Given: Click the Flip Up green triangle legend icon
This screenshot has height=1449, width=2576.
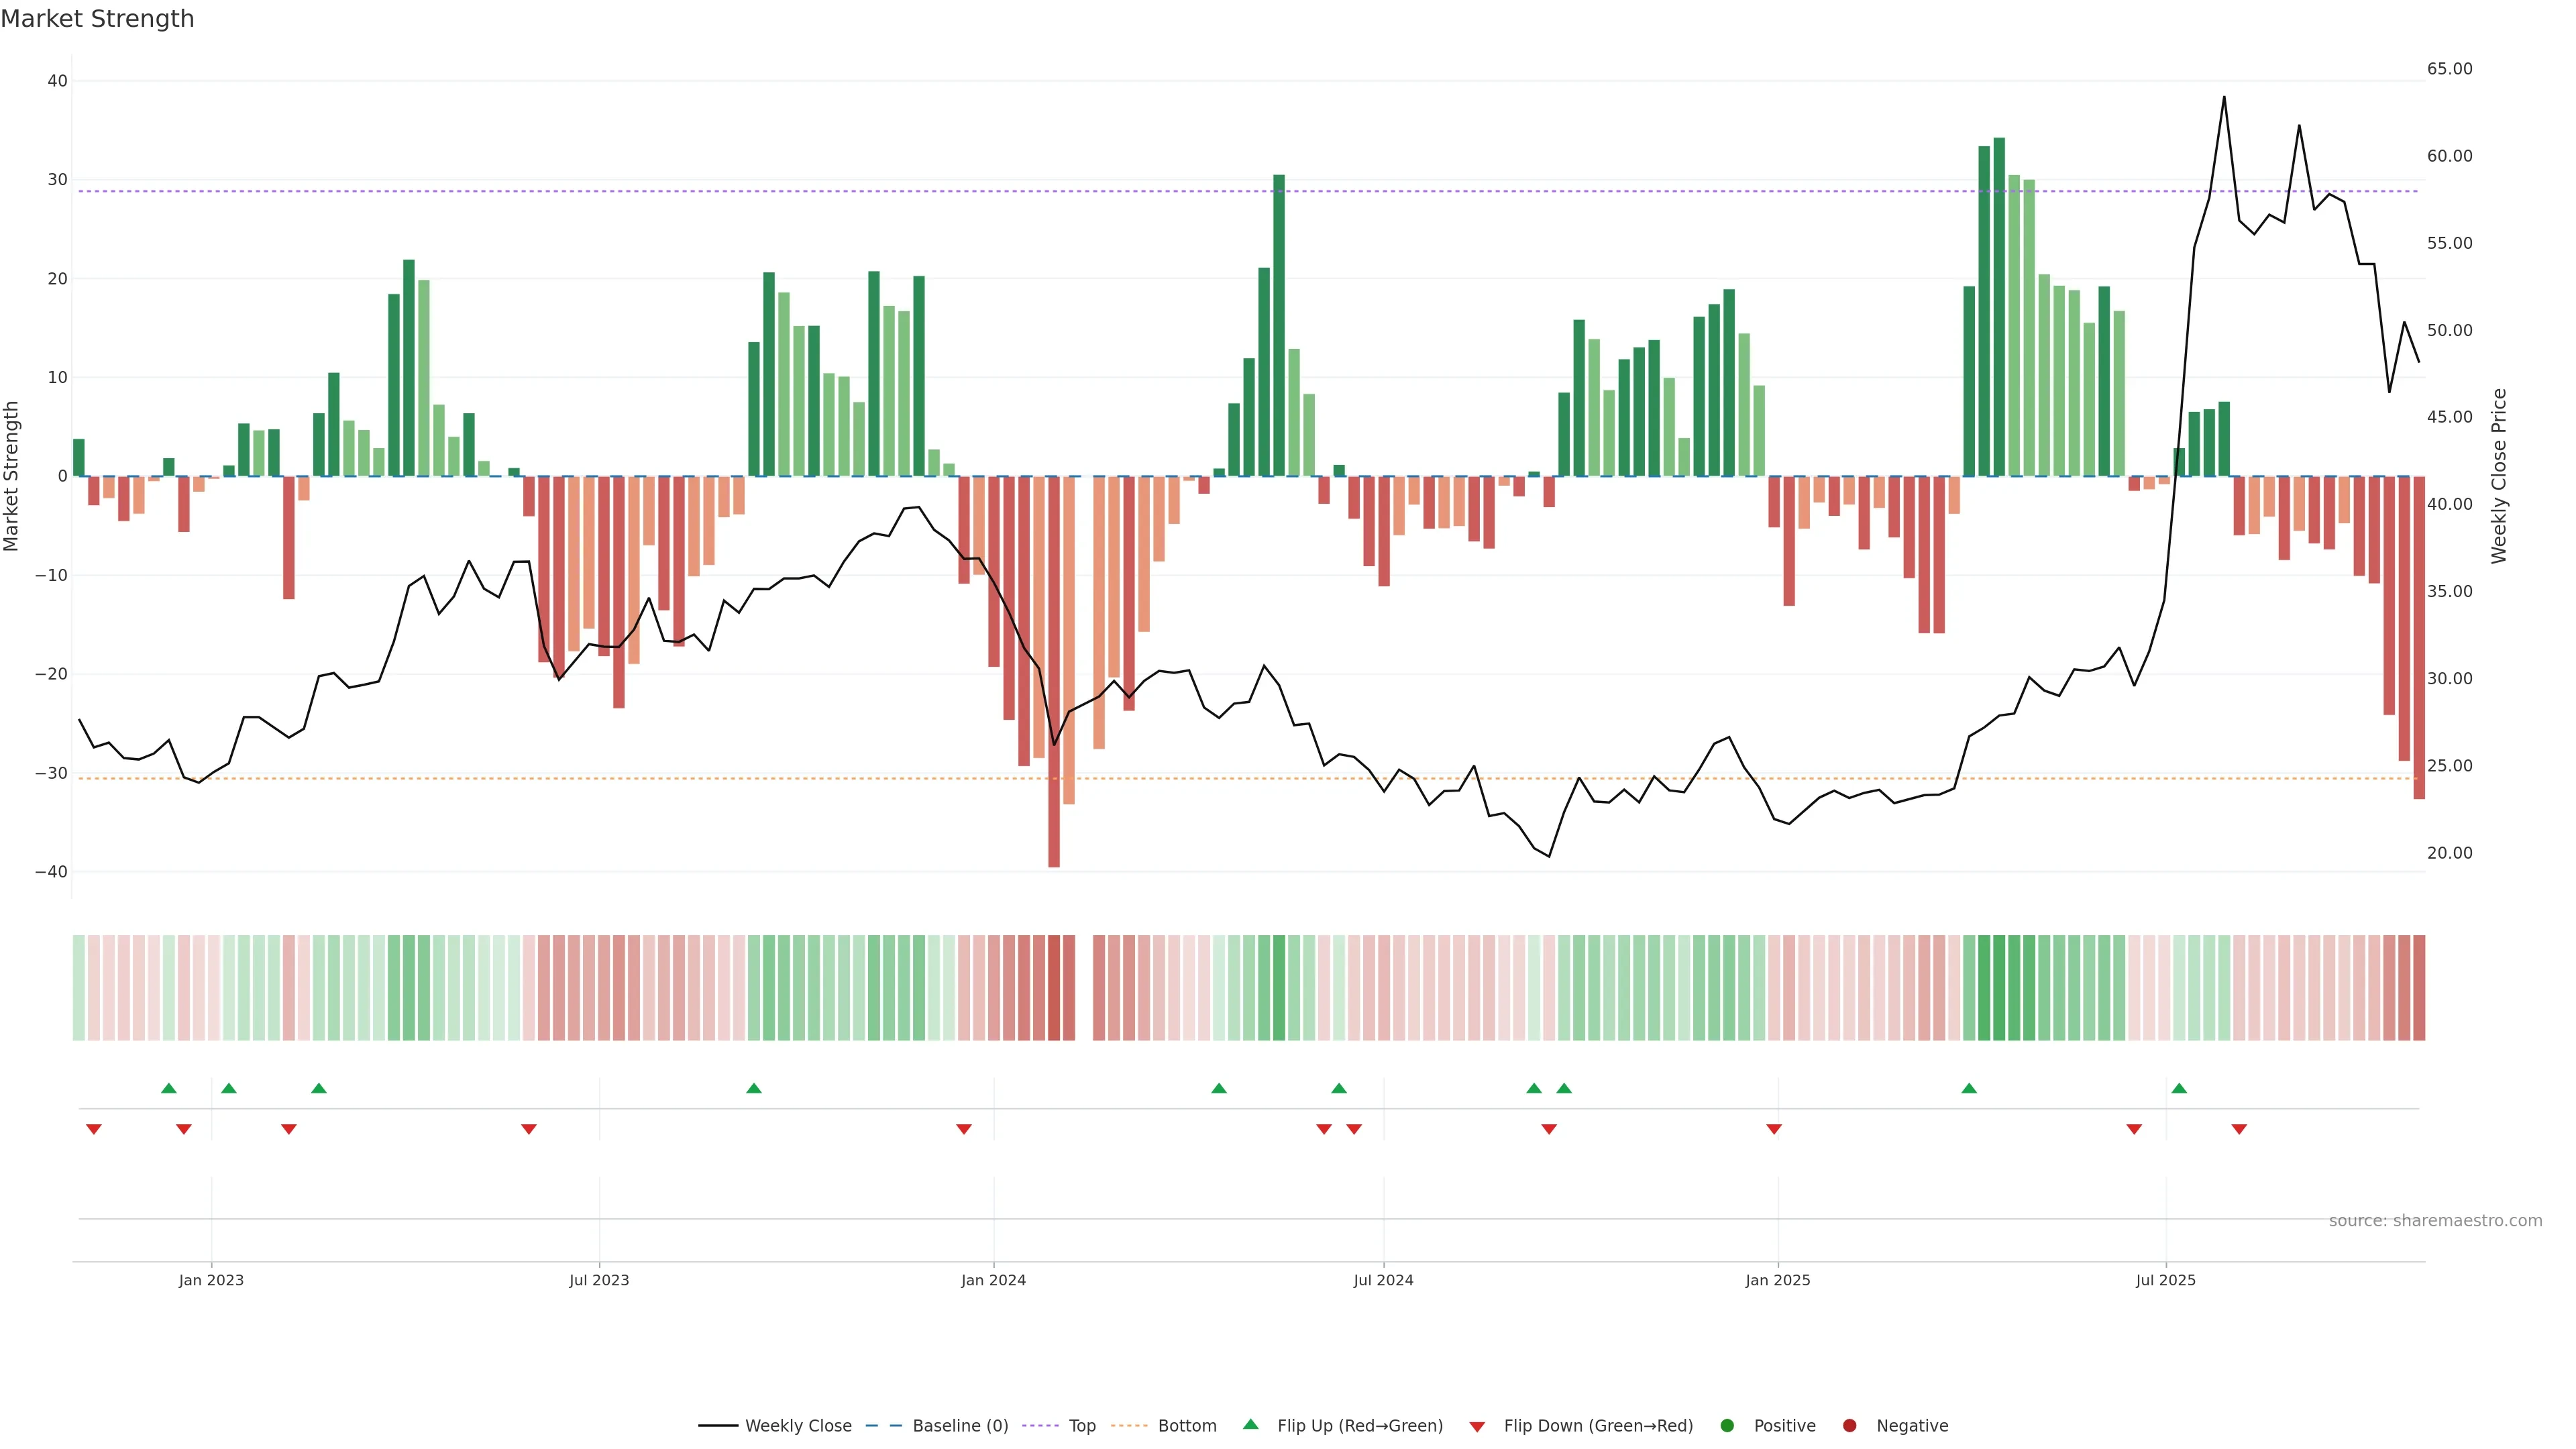Looking at the screenshot, I should pos(1250,1424).
